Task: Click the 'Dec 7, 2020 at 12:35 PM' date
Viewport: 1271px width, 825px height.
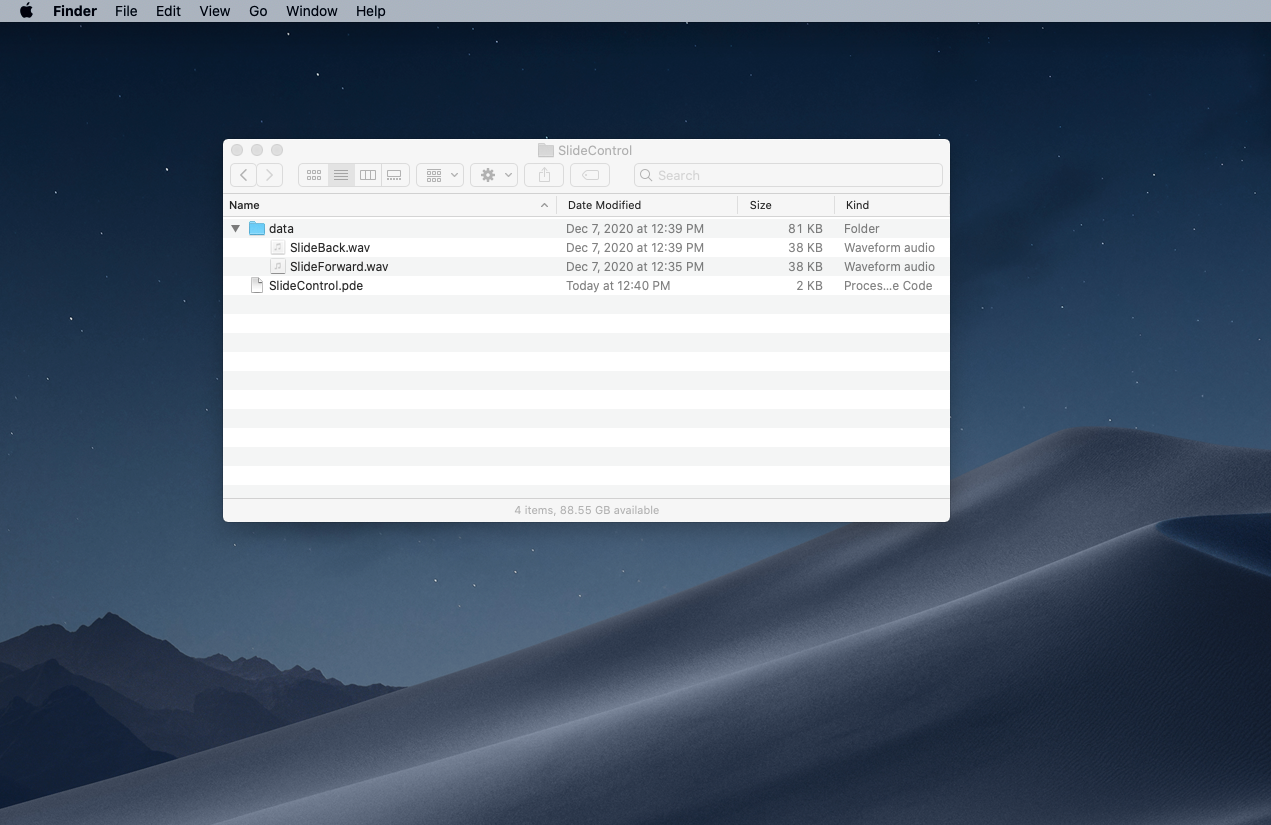Action: point(635,266)
